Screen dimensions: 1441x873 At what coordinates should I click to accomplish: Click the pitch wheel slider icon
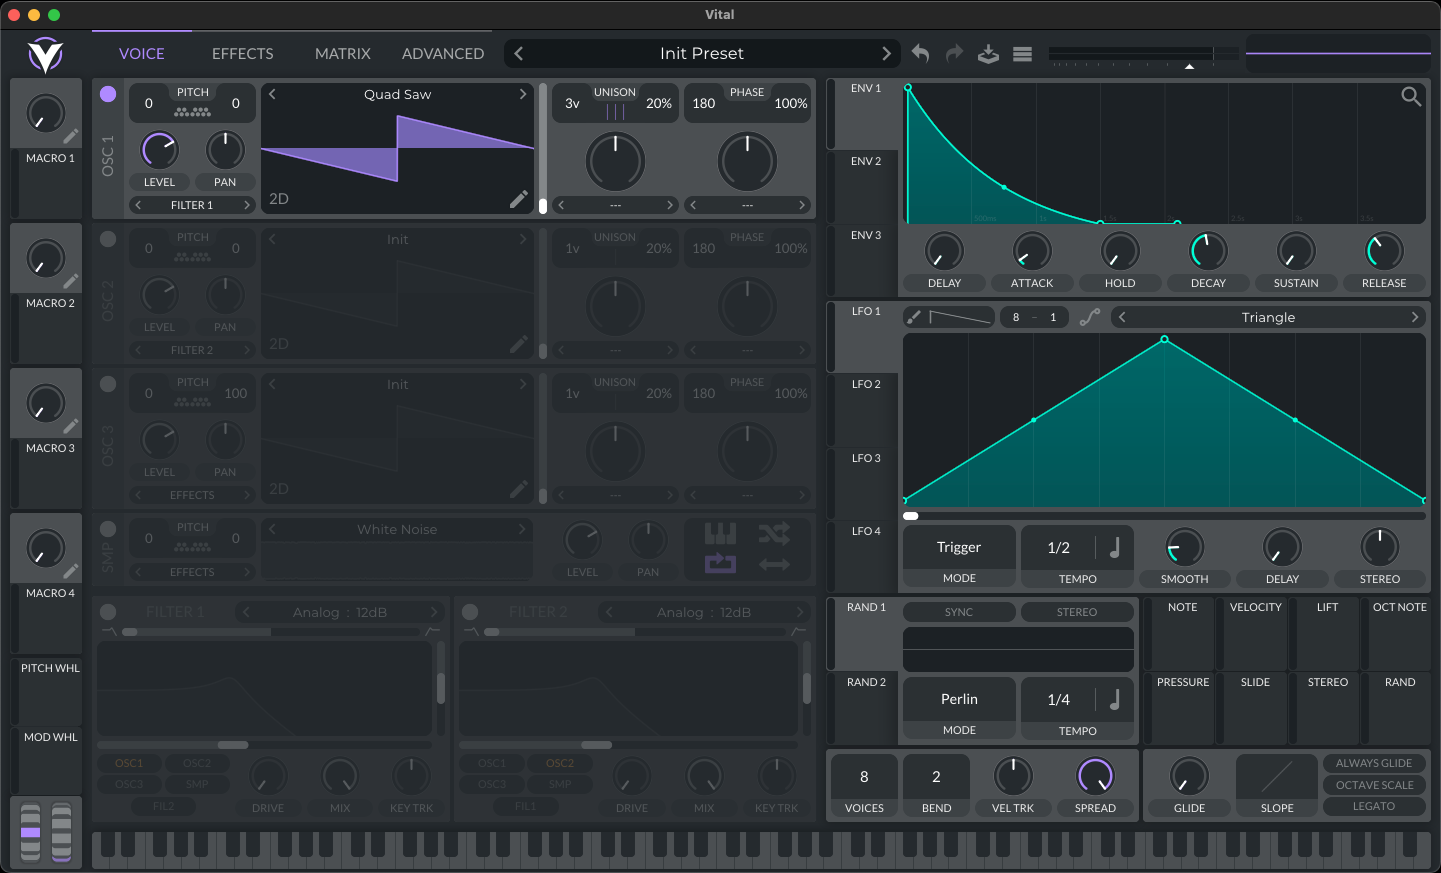(x=31, y=832)
